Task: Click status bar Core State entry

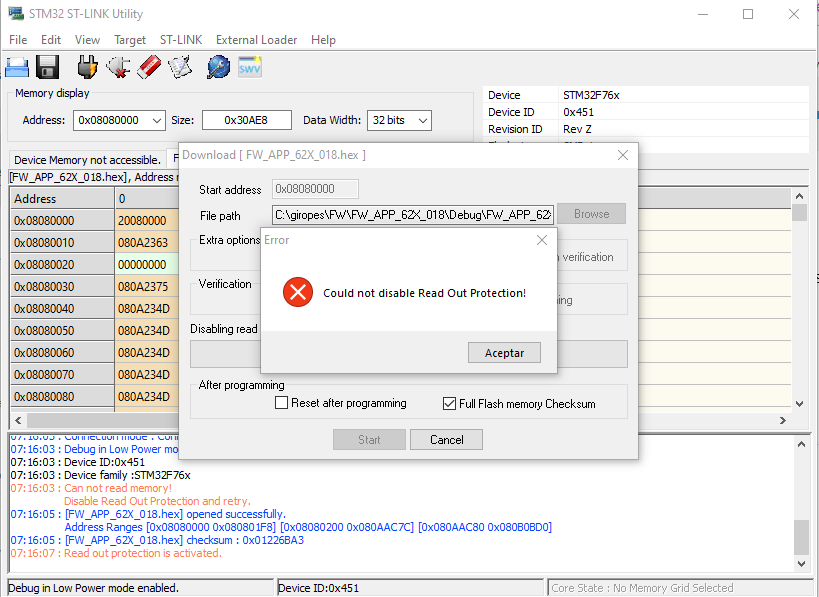Action: point(680,588)
